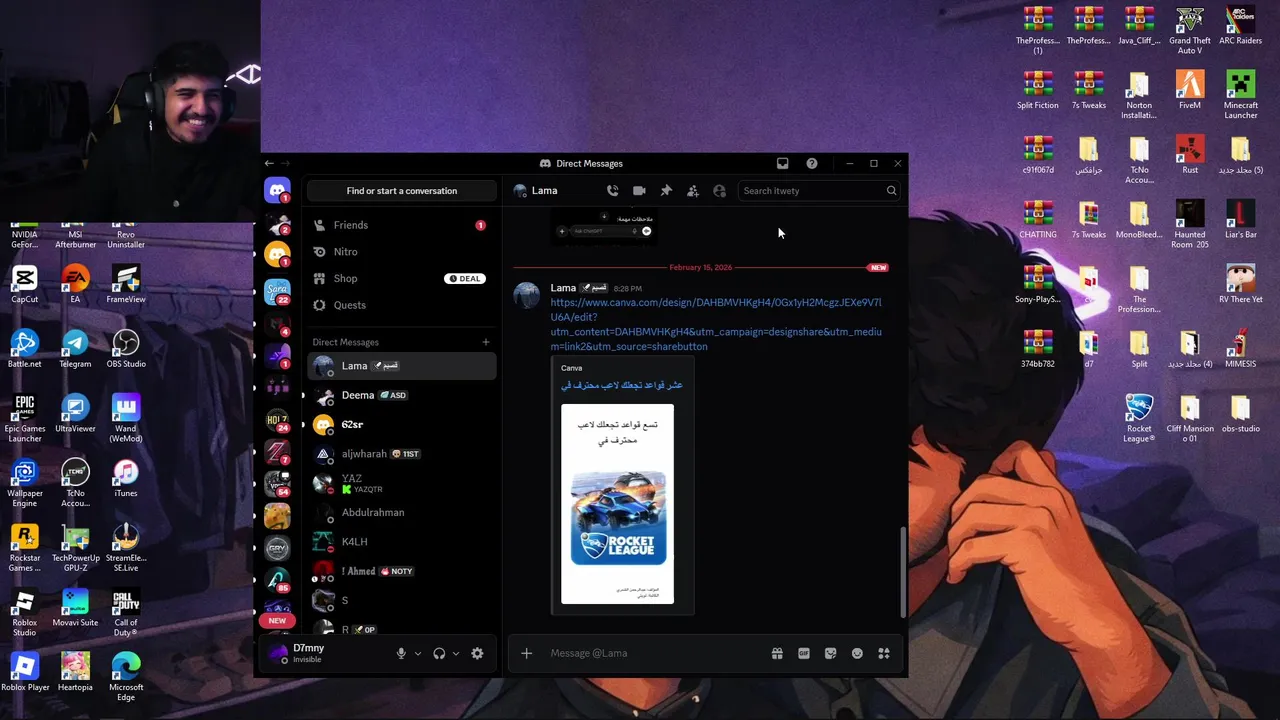Screen dimensions: 1280x720
Task: Open Minecraft Launcher desktop icon
Action: coord(1241,95)
